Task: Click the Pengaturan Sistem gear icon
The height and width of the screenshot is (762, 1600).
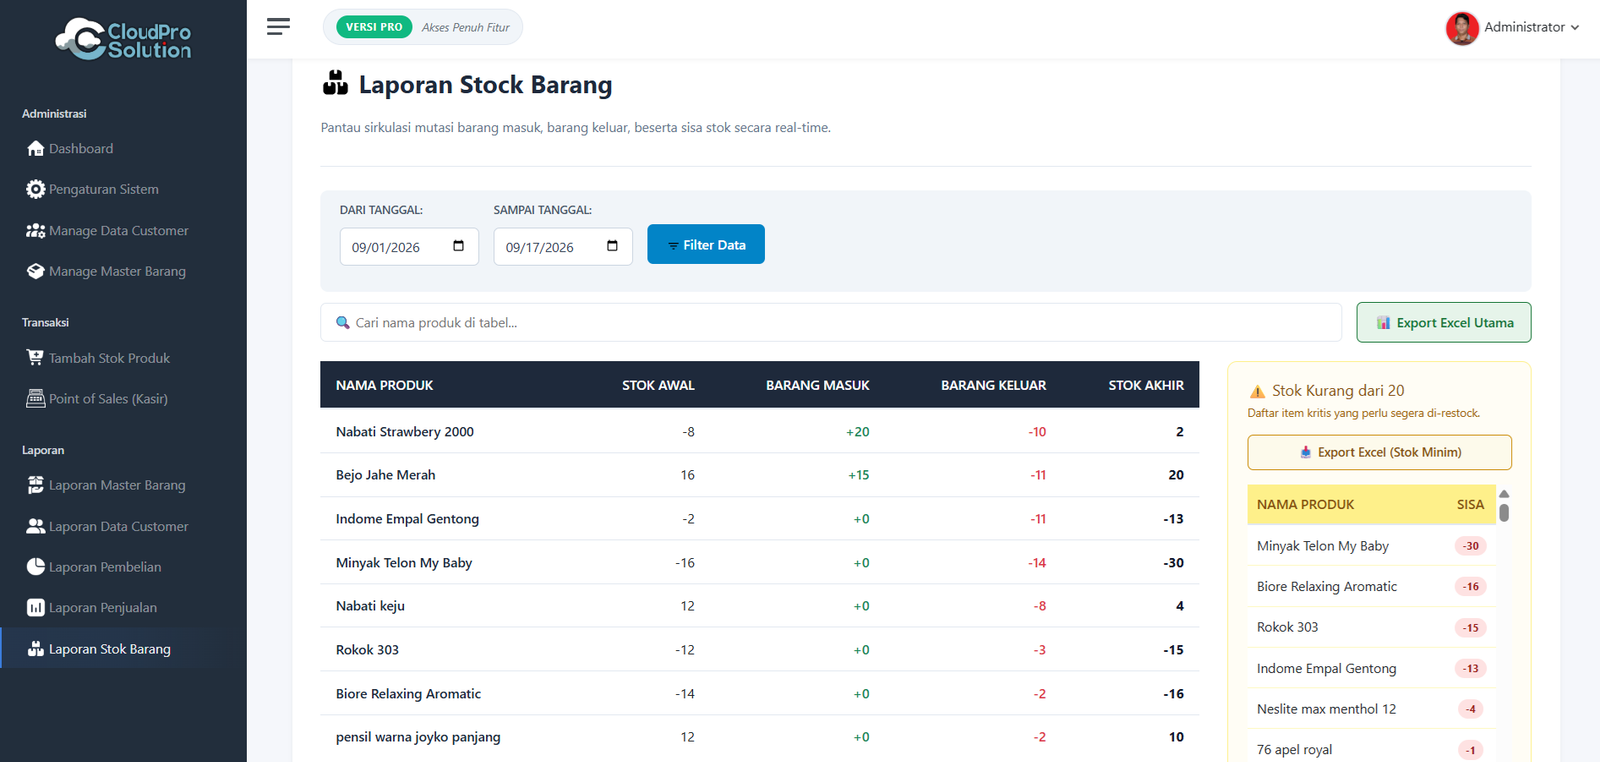Action: pos(35,189)
